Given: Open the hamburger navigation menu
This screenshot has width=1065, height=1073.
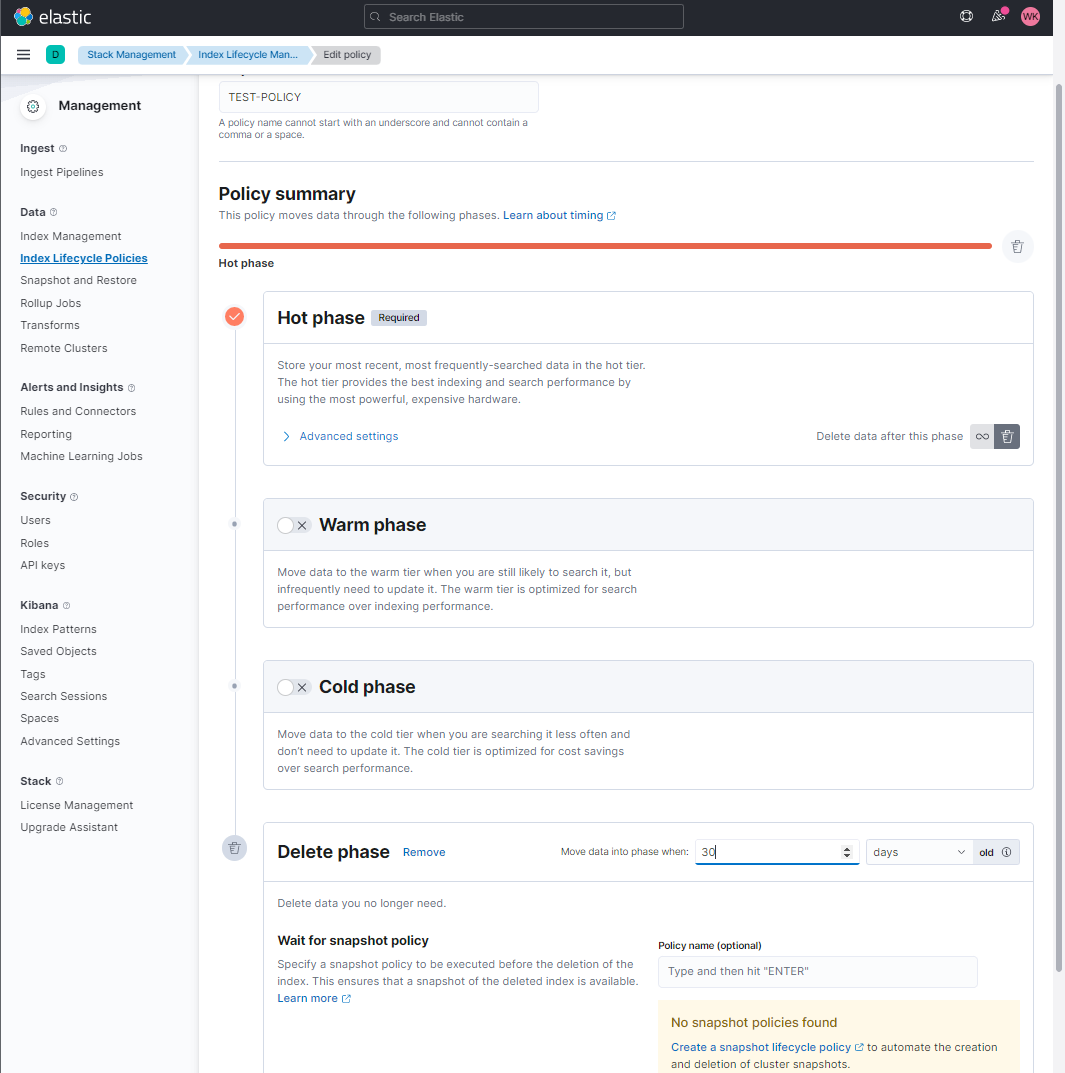Looking at the screenshot, I should coord(24,55).
